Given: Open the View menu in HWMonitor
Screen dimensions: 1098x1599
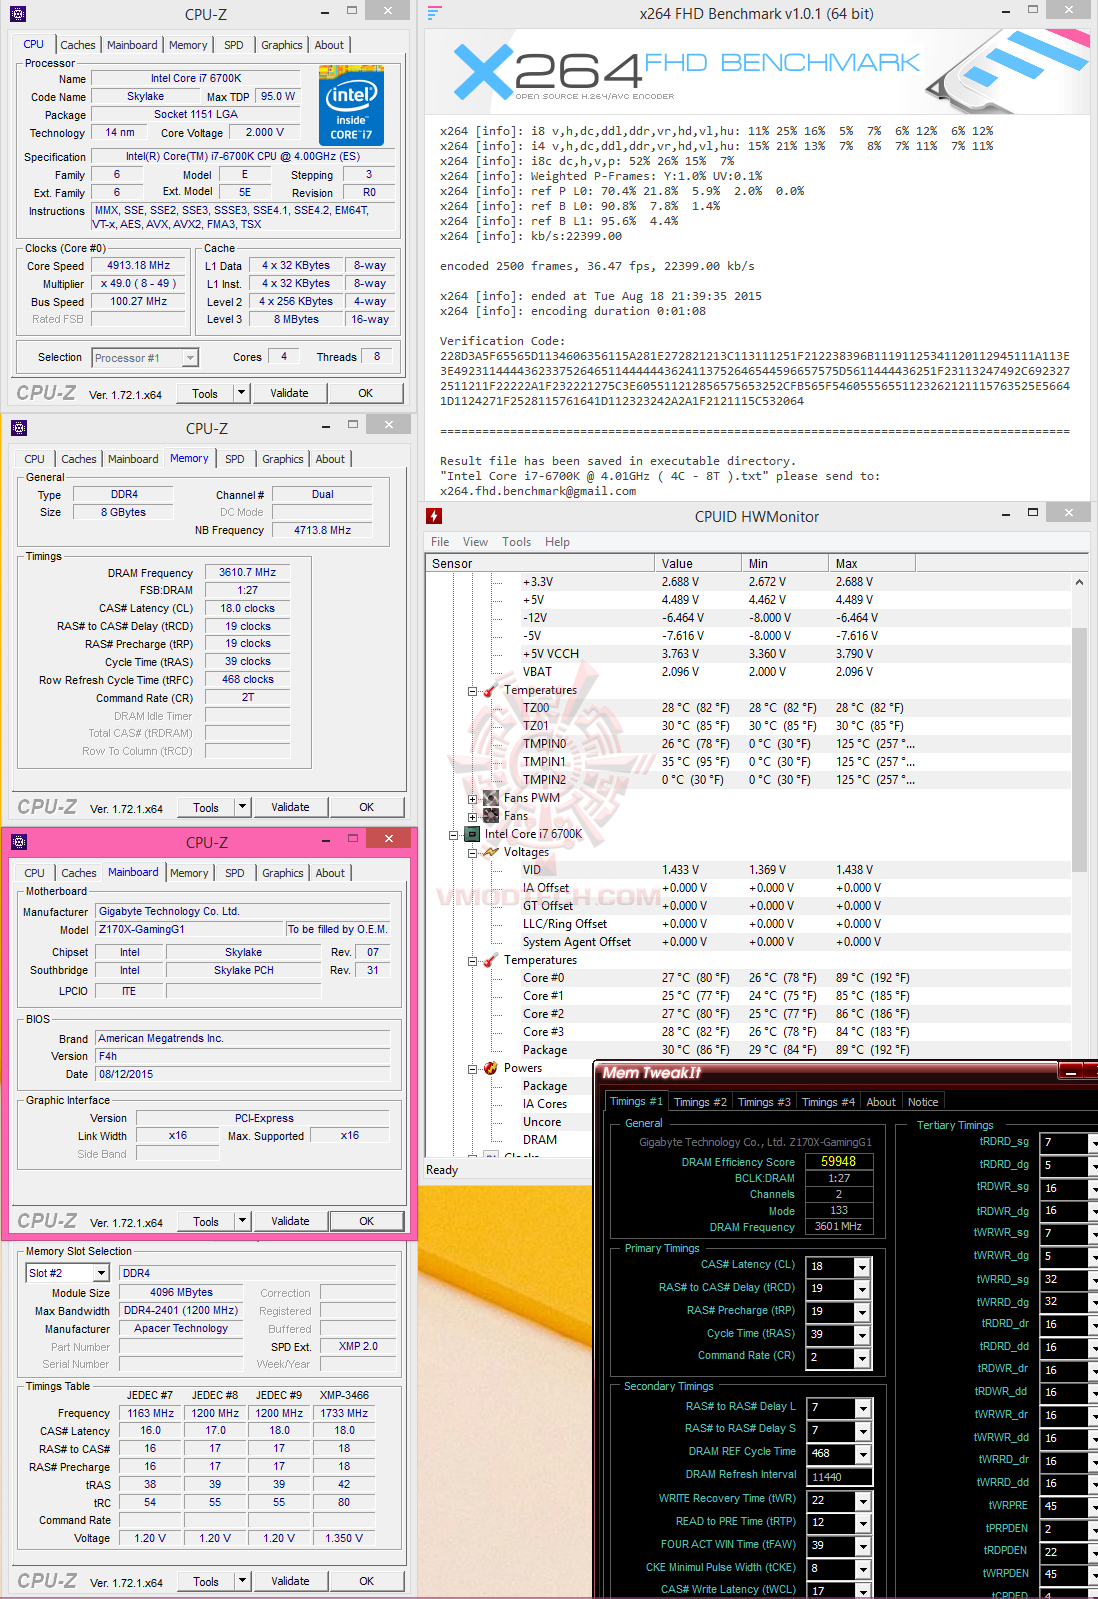Looking at the screenshot, I should pyautogui.click(x=475, y=542).
